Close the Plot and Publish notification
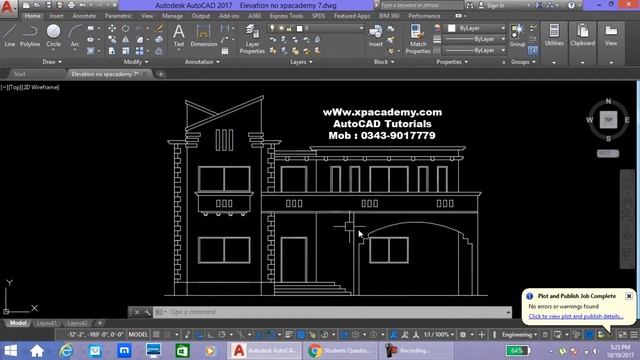This screenshot has width=640, height=360. click(629, 296)
